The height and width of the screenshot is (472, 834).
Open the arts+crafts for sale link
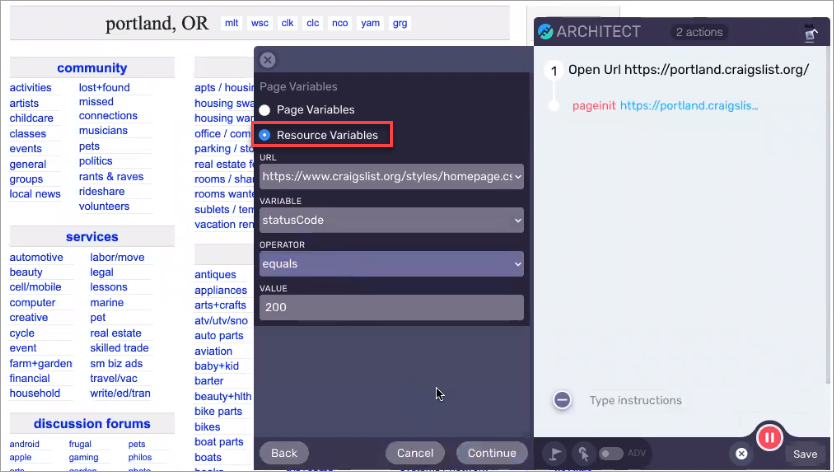coord(220,305)
